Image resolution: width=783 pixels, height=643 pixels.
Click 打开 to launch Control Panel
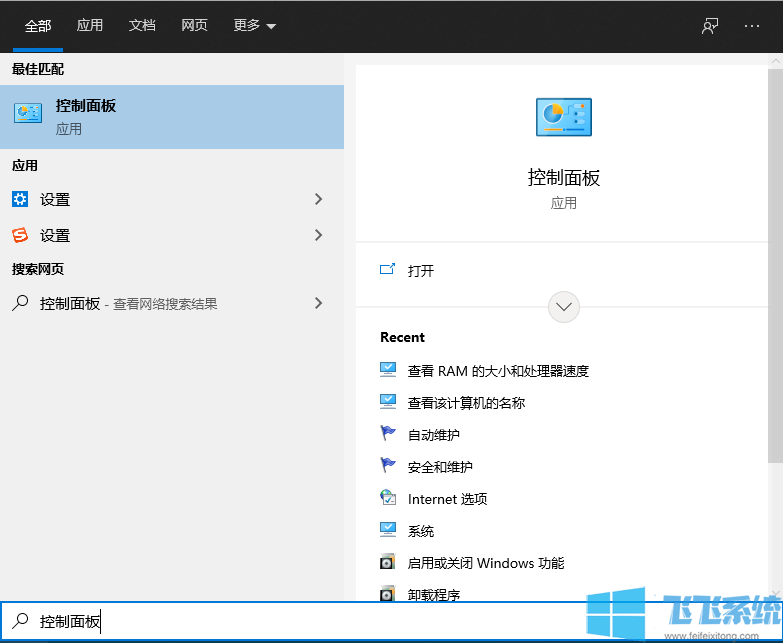point(421,270)
